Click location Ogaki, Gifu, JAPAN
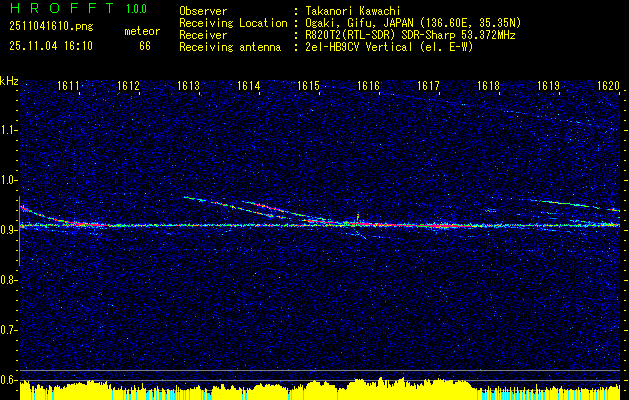Image resolution: width=629 pixels, height=400 pixels. [361, 23]
